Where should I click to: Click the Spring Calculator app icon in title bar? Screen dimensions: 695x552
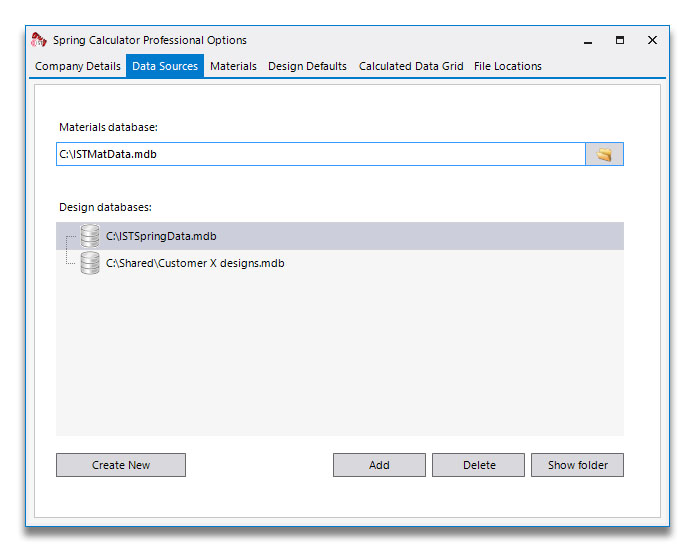[39, 40]
